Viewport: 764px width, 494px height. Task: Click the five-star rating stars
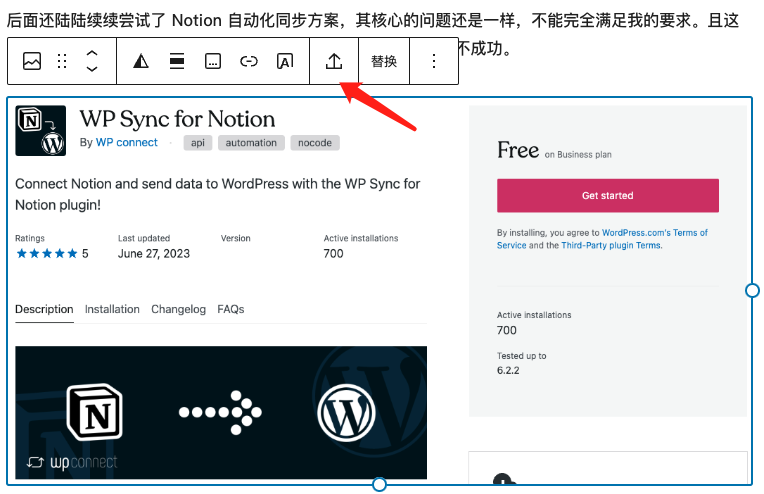tap(47, 253)
